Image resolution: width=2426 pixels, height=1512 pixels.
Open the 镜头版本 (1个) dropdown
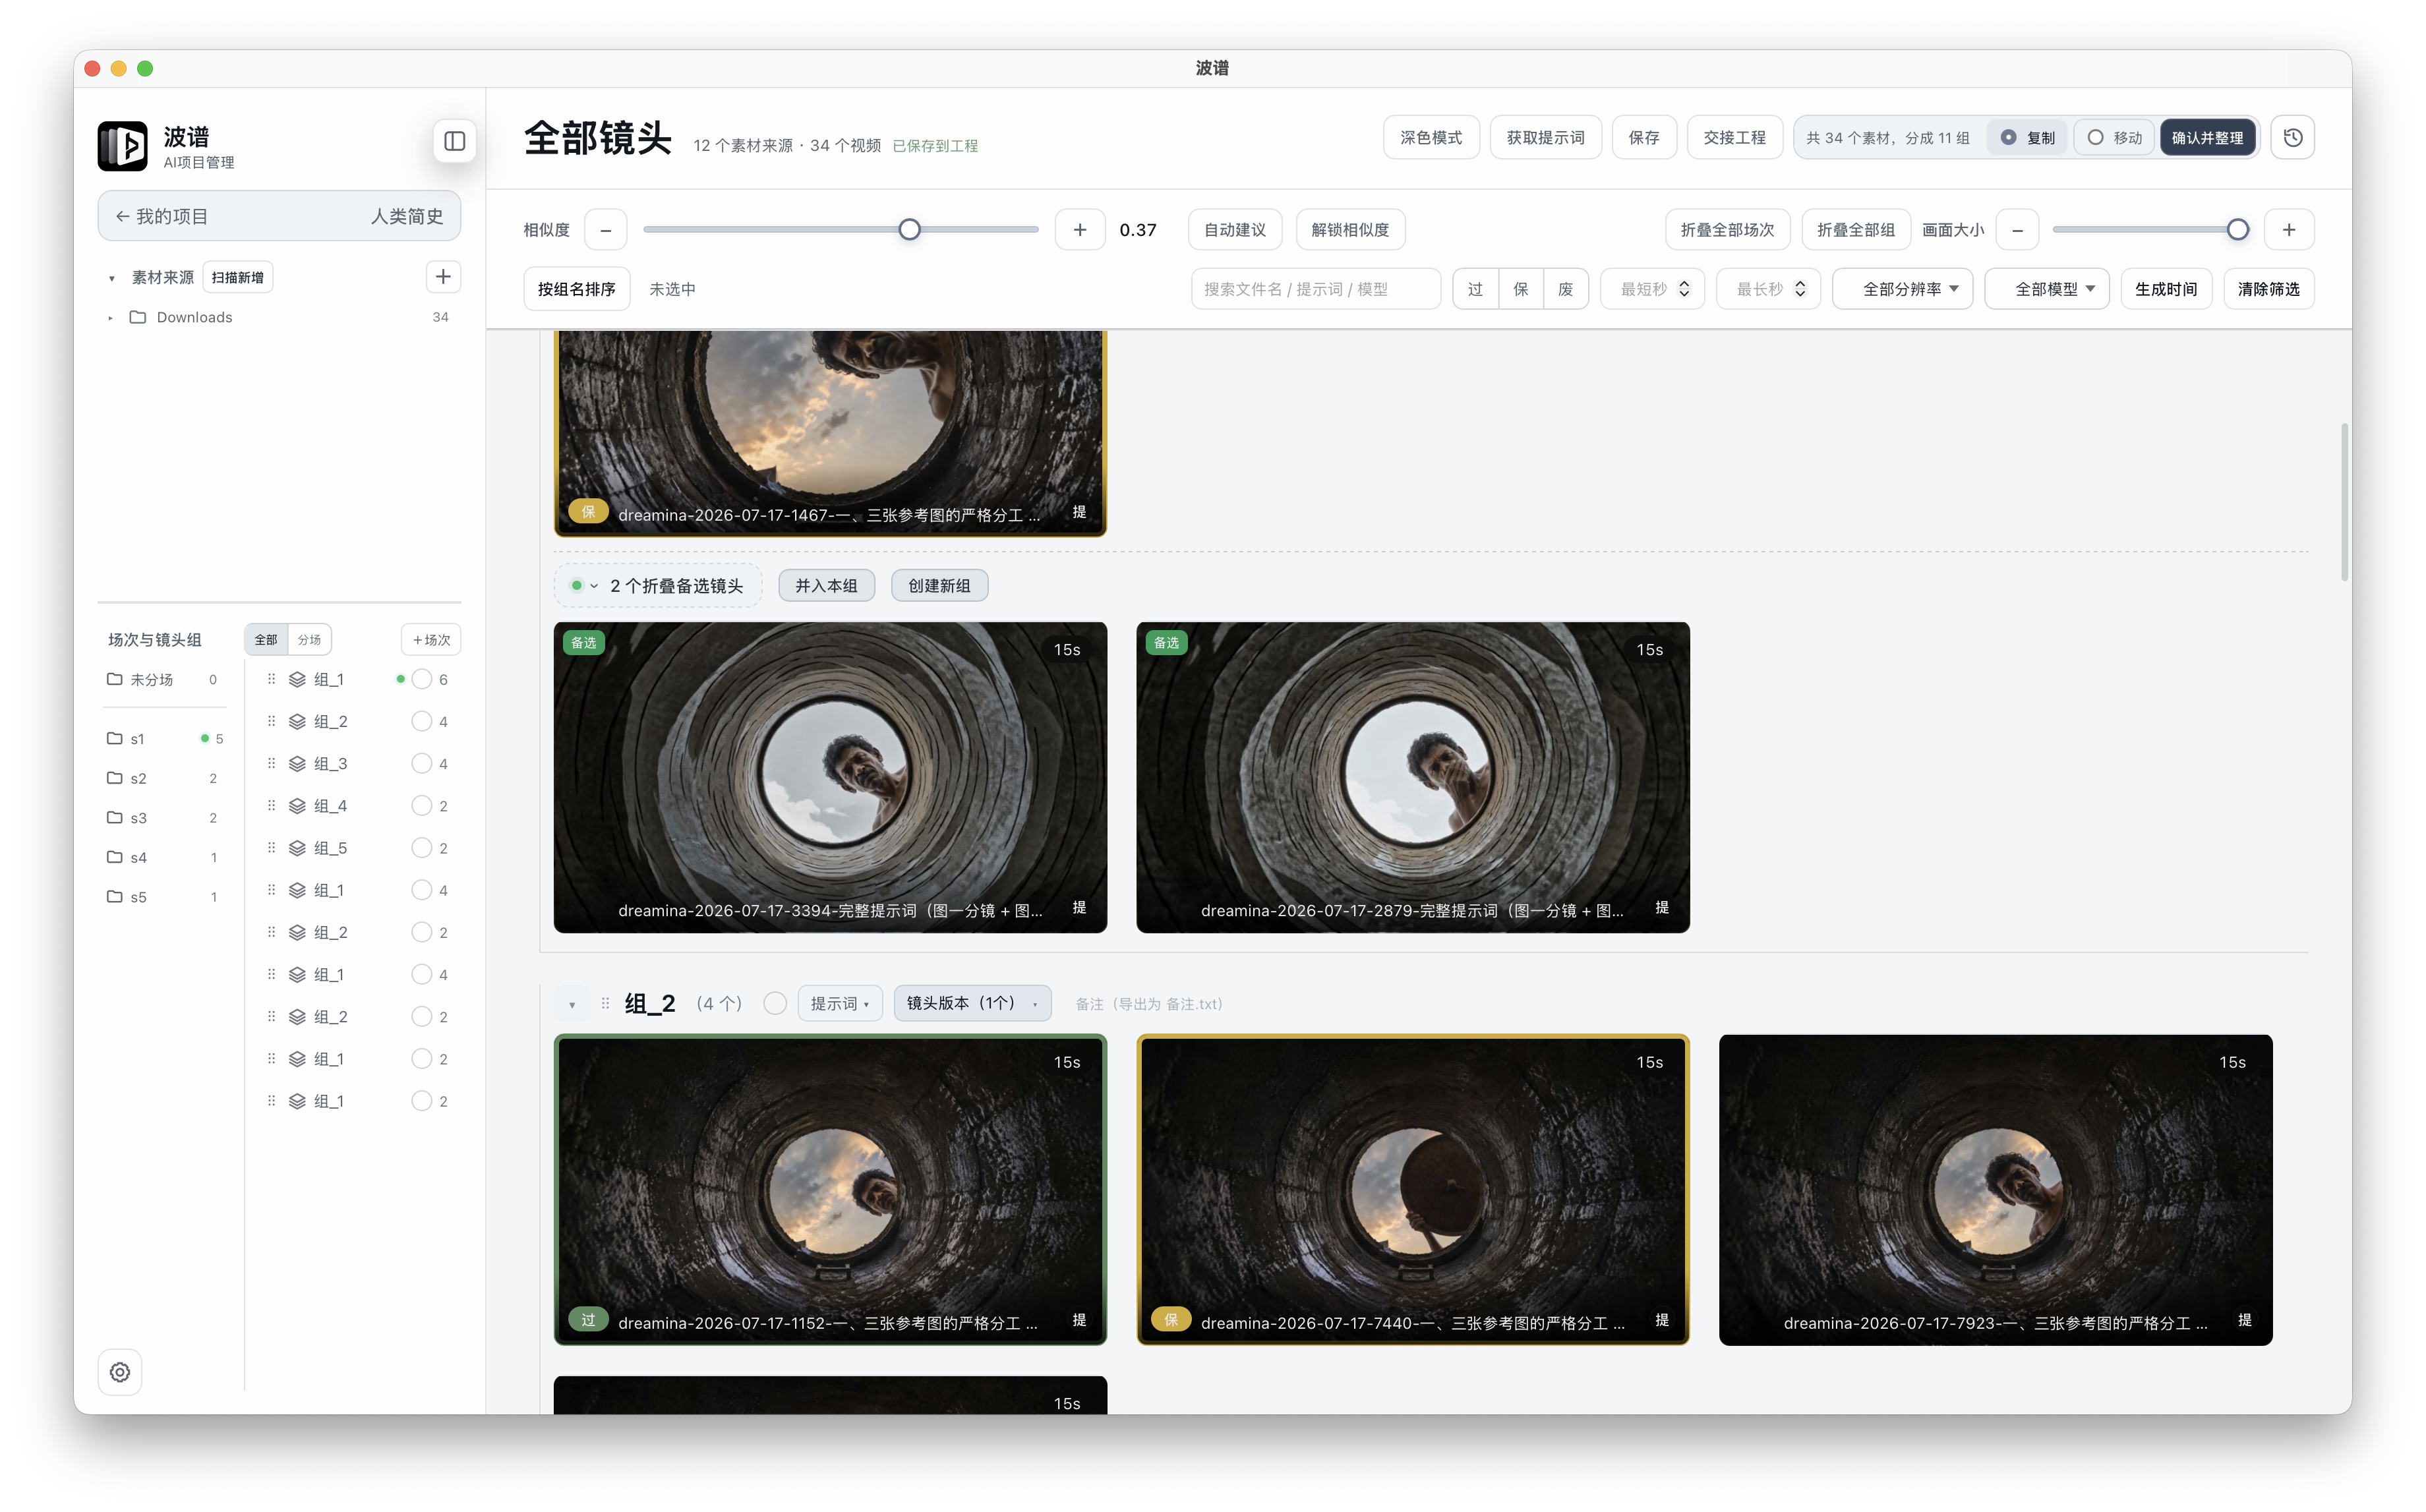972,1003
